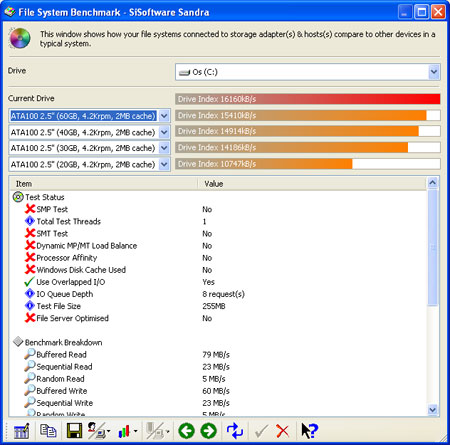Maximize the Sandra benchmark window

422,12
